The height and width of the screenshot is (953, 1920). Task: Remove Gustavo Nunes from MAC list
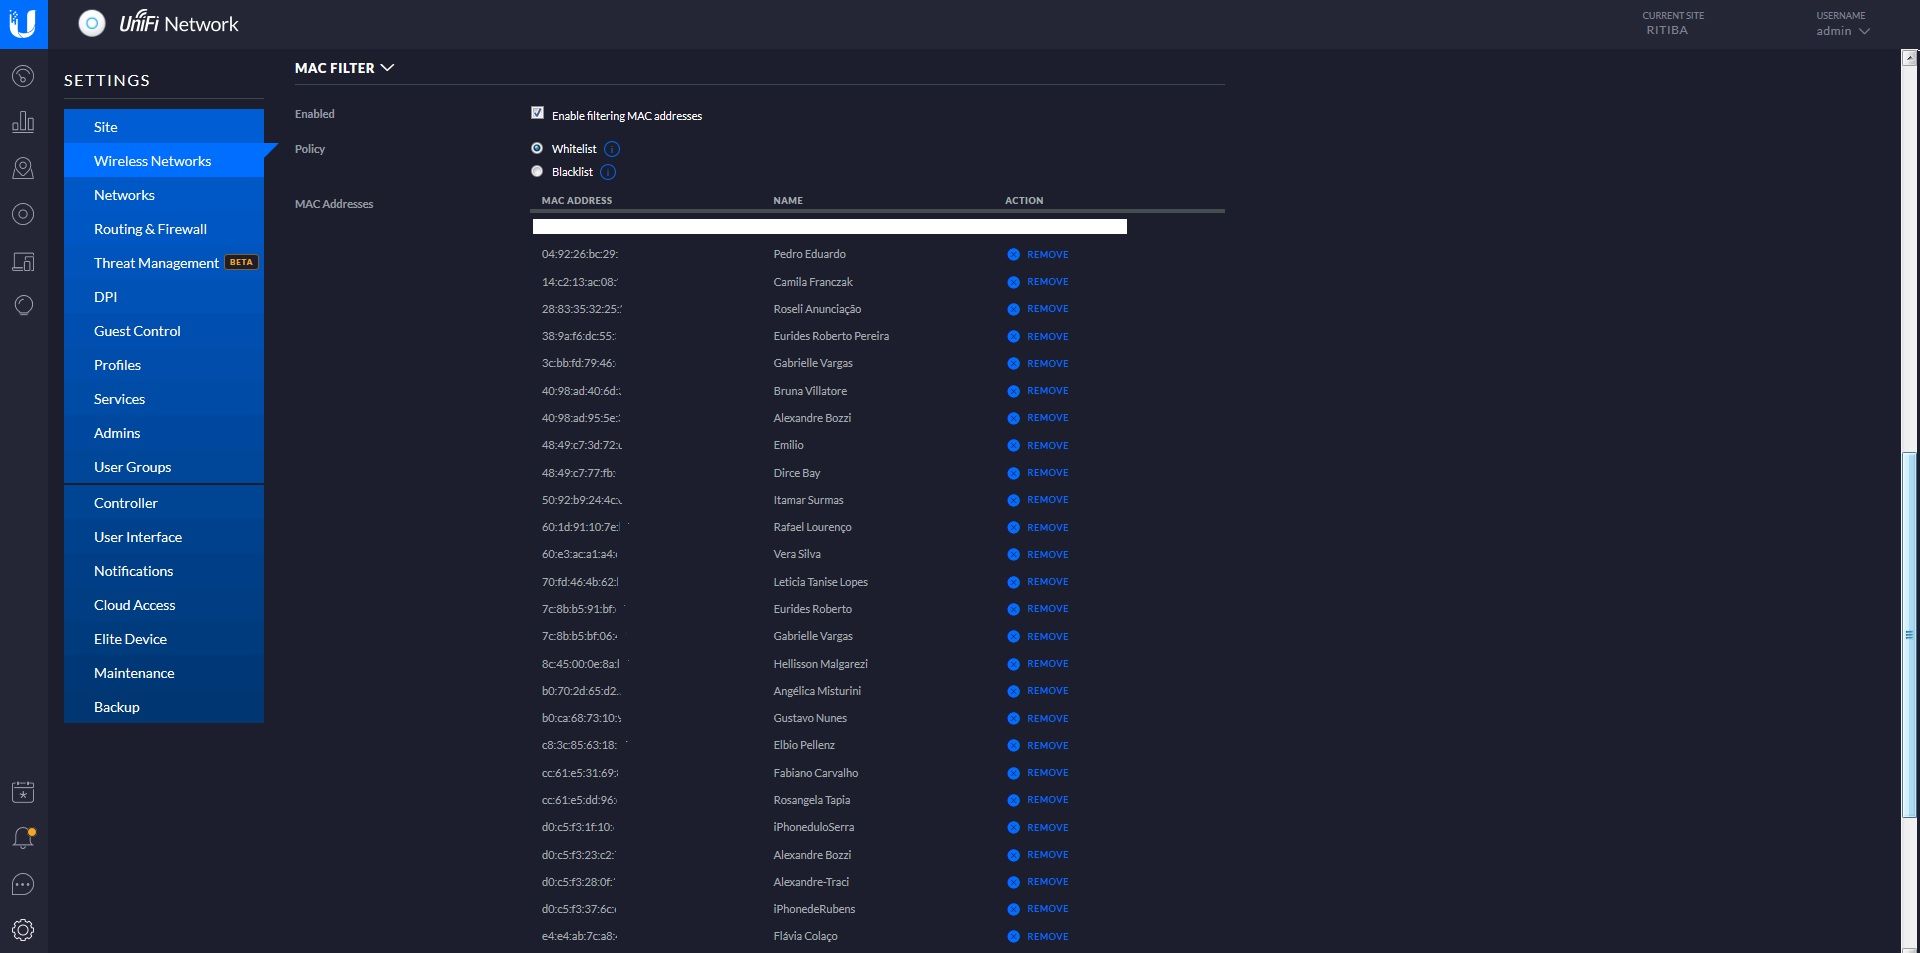click(x=1038, y=719)
